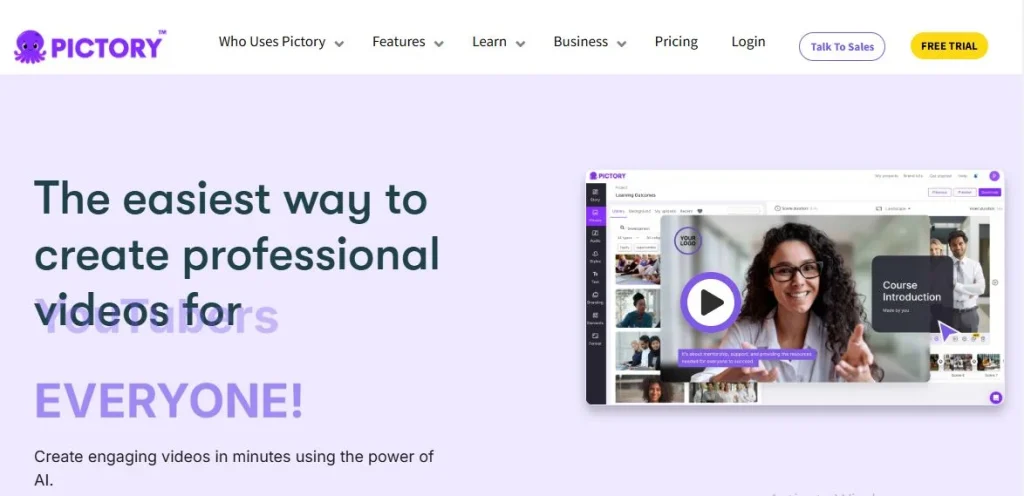Click the Course Introduction title card
This screenshot has width=1024, height=496.
[x=912, y=294]
